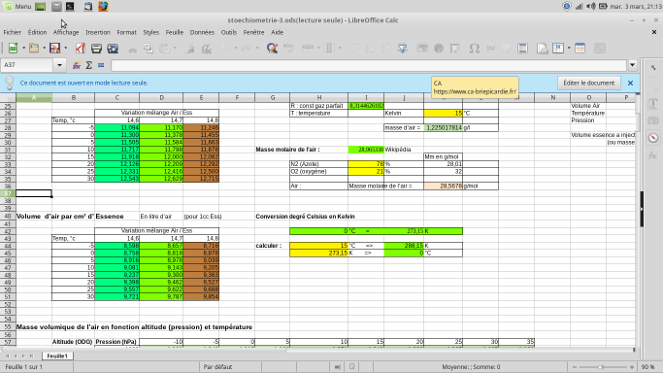The height and width of the screenshot is (373, 663).
Task: Click the Éditer le document button
Action: 589,83
